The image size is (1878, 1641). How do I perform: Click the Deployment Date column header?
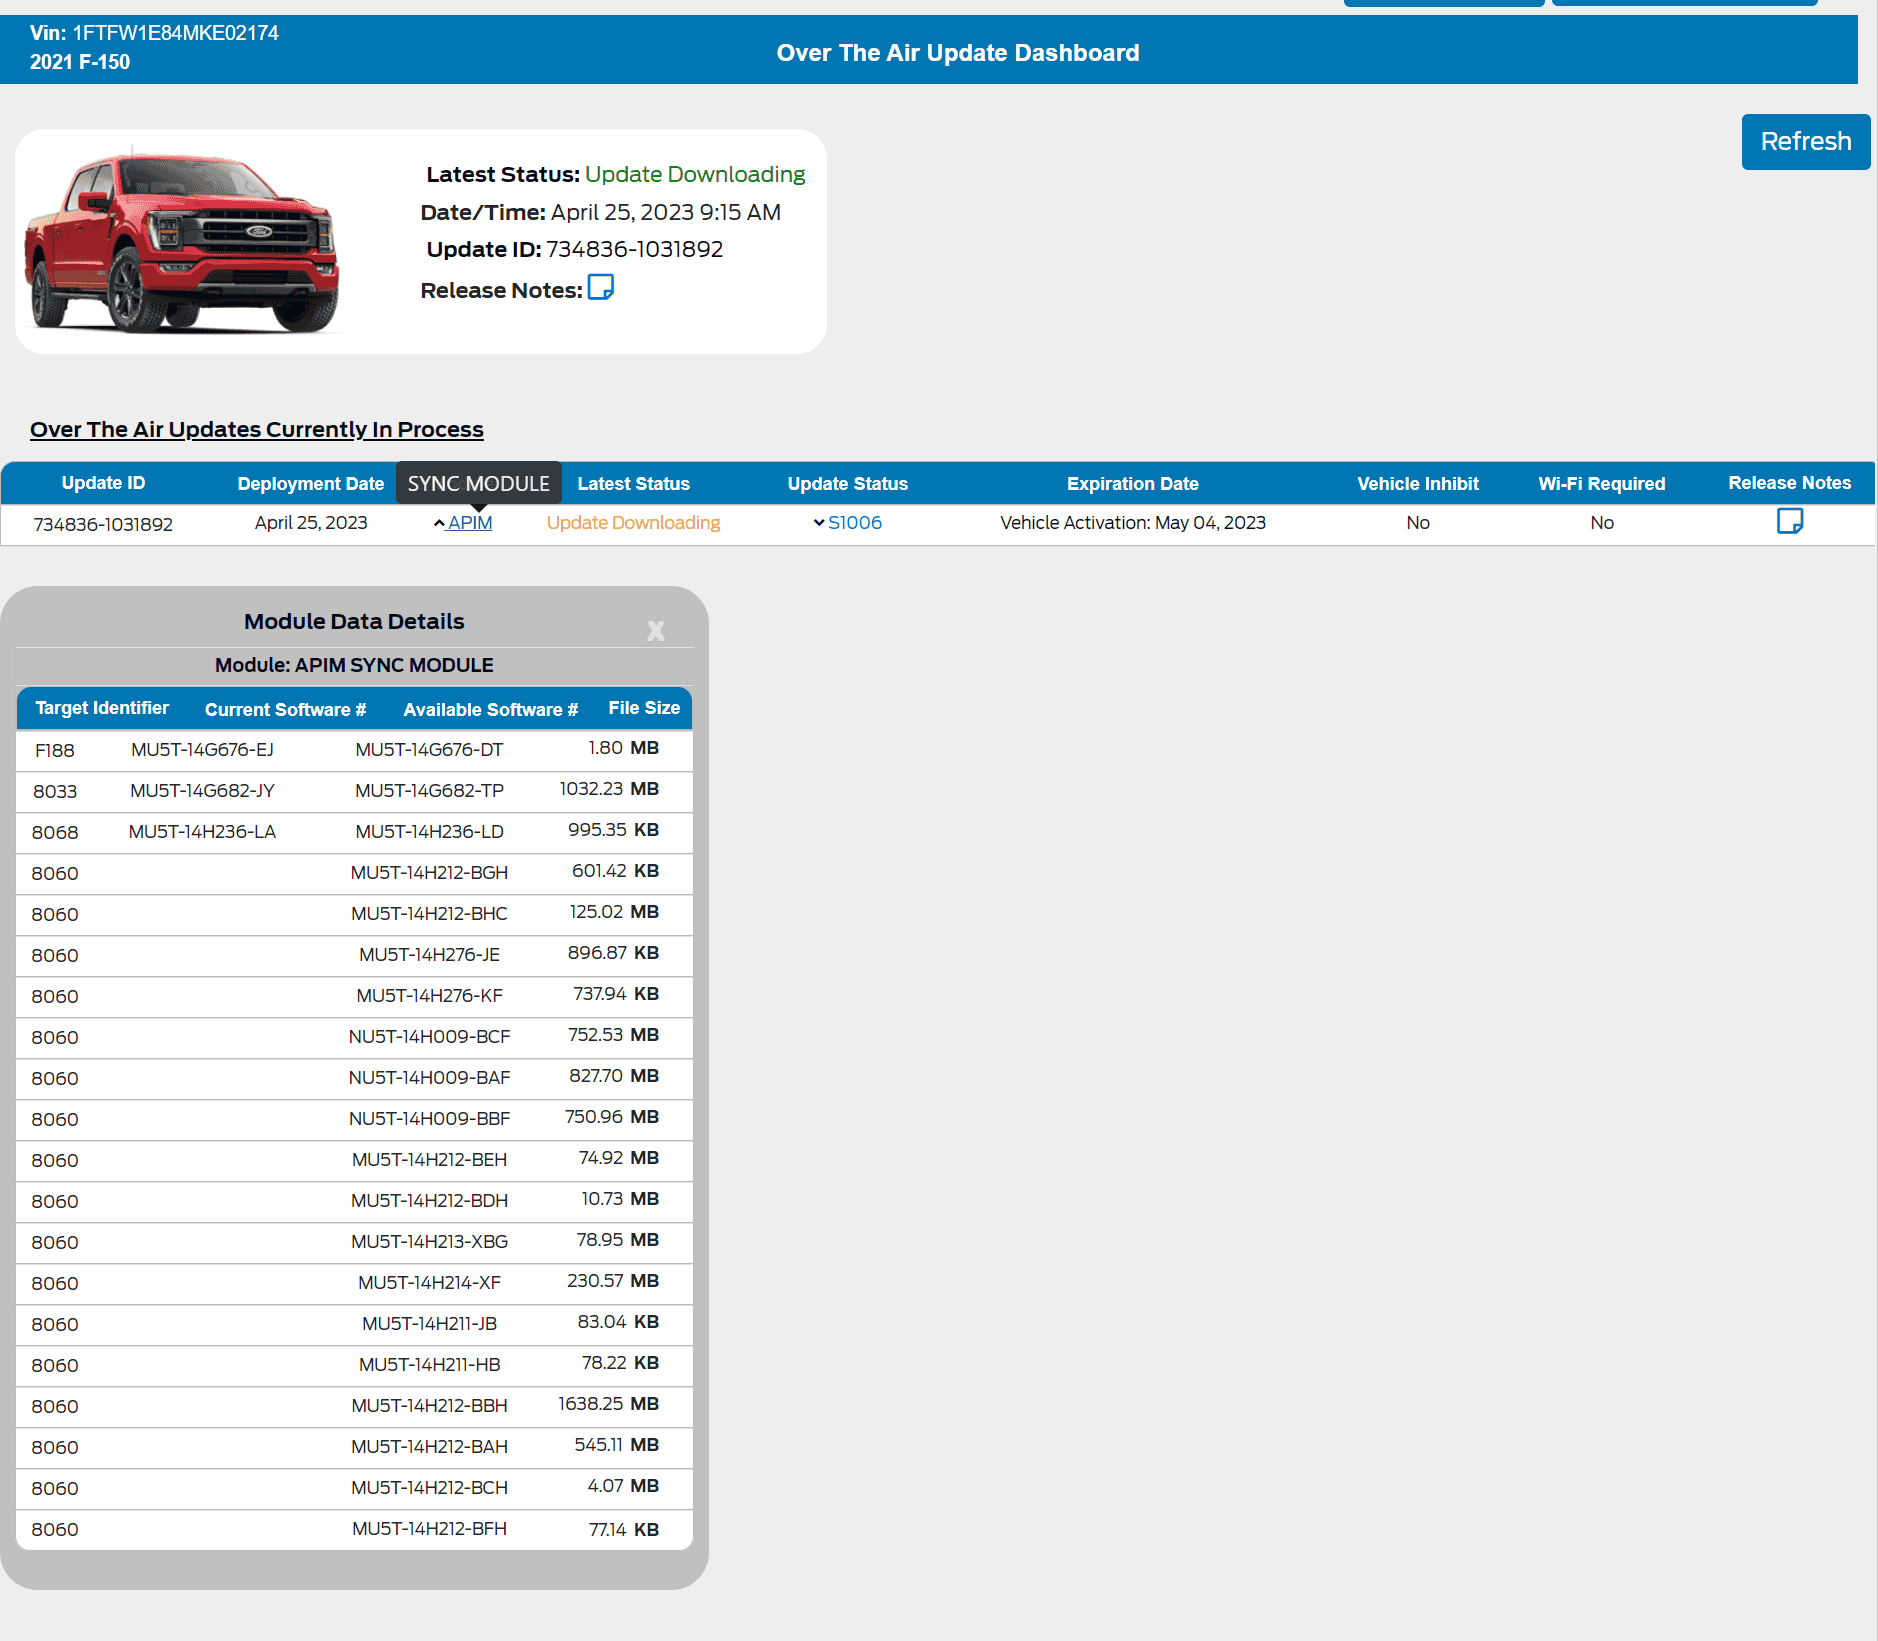(311, 484)
